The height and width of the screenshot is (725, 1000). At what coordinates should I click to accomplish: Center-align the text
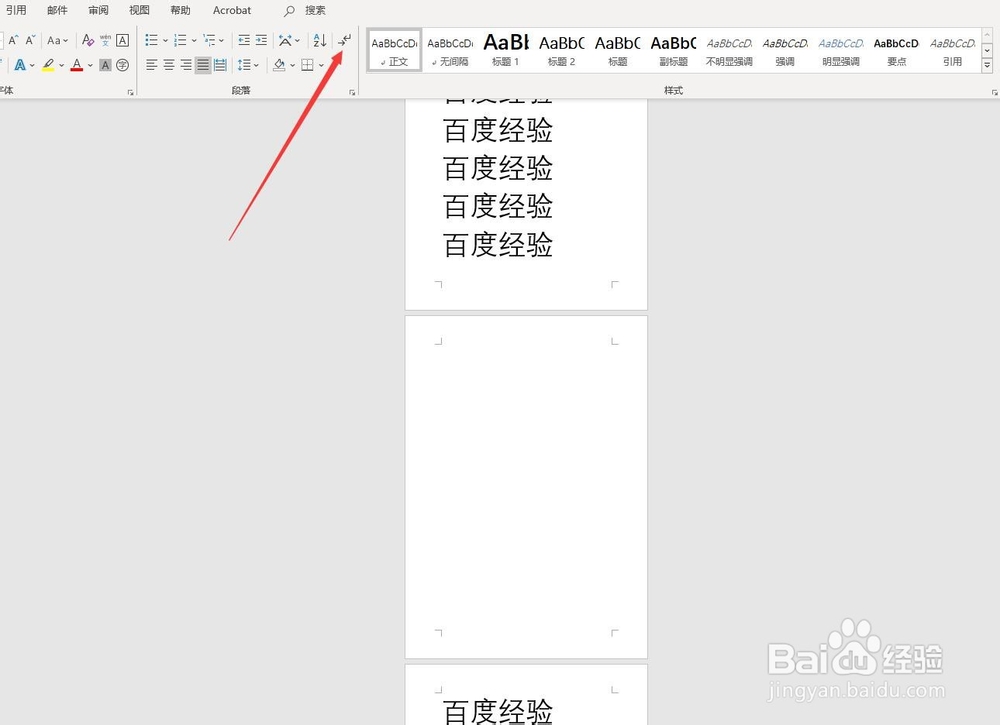[x=168, y=64]
